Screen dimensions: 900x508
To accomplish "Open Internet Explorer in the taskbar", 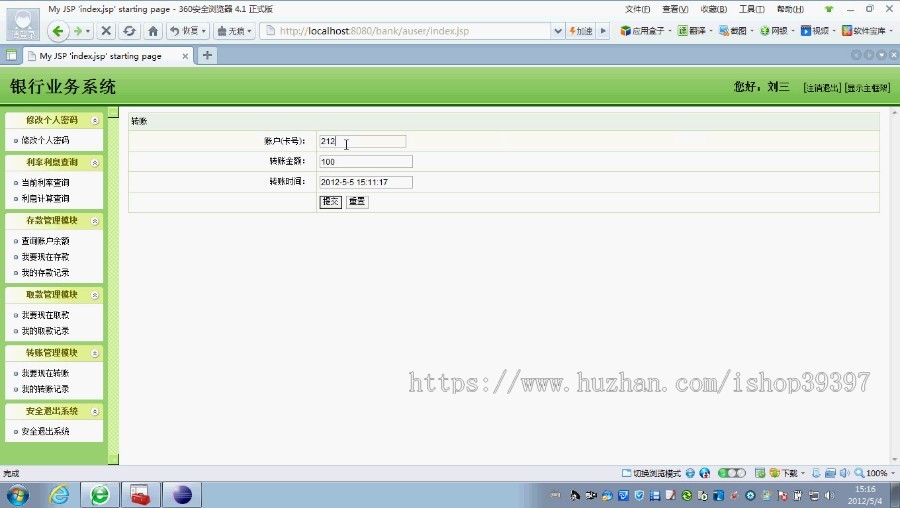I will (59, 495).
